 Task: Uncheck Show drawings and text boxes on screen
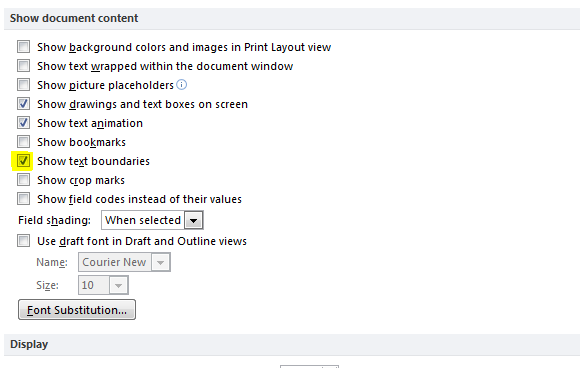click(x=23, y=104)
